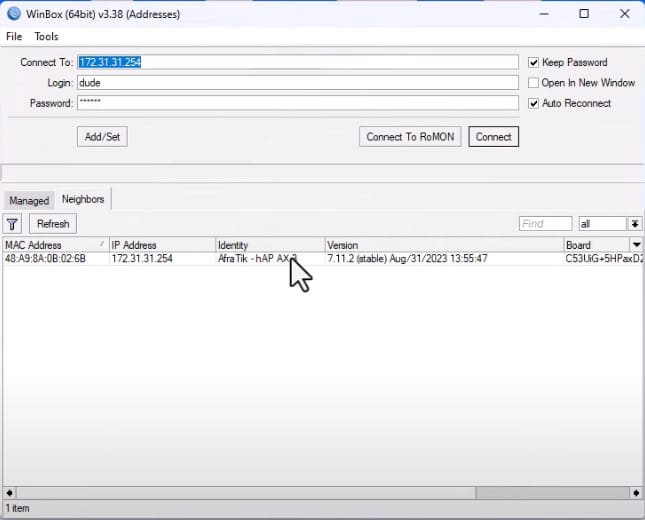645x520 pixels.
Task: Open the Tools menu
Action: click(x=46, y=37)
